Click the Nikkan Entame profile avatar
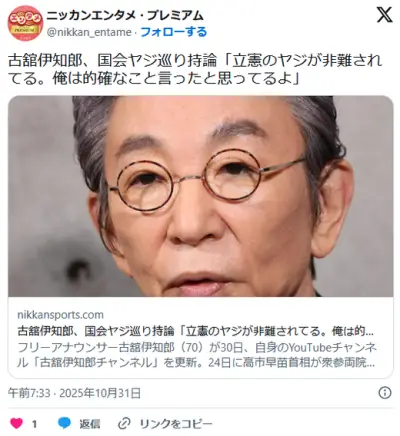 pos(25,23)
